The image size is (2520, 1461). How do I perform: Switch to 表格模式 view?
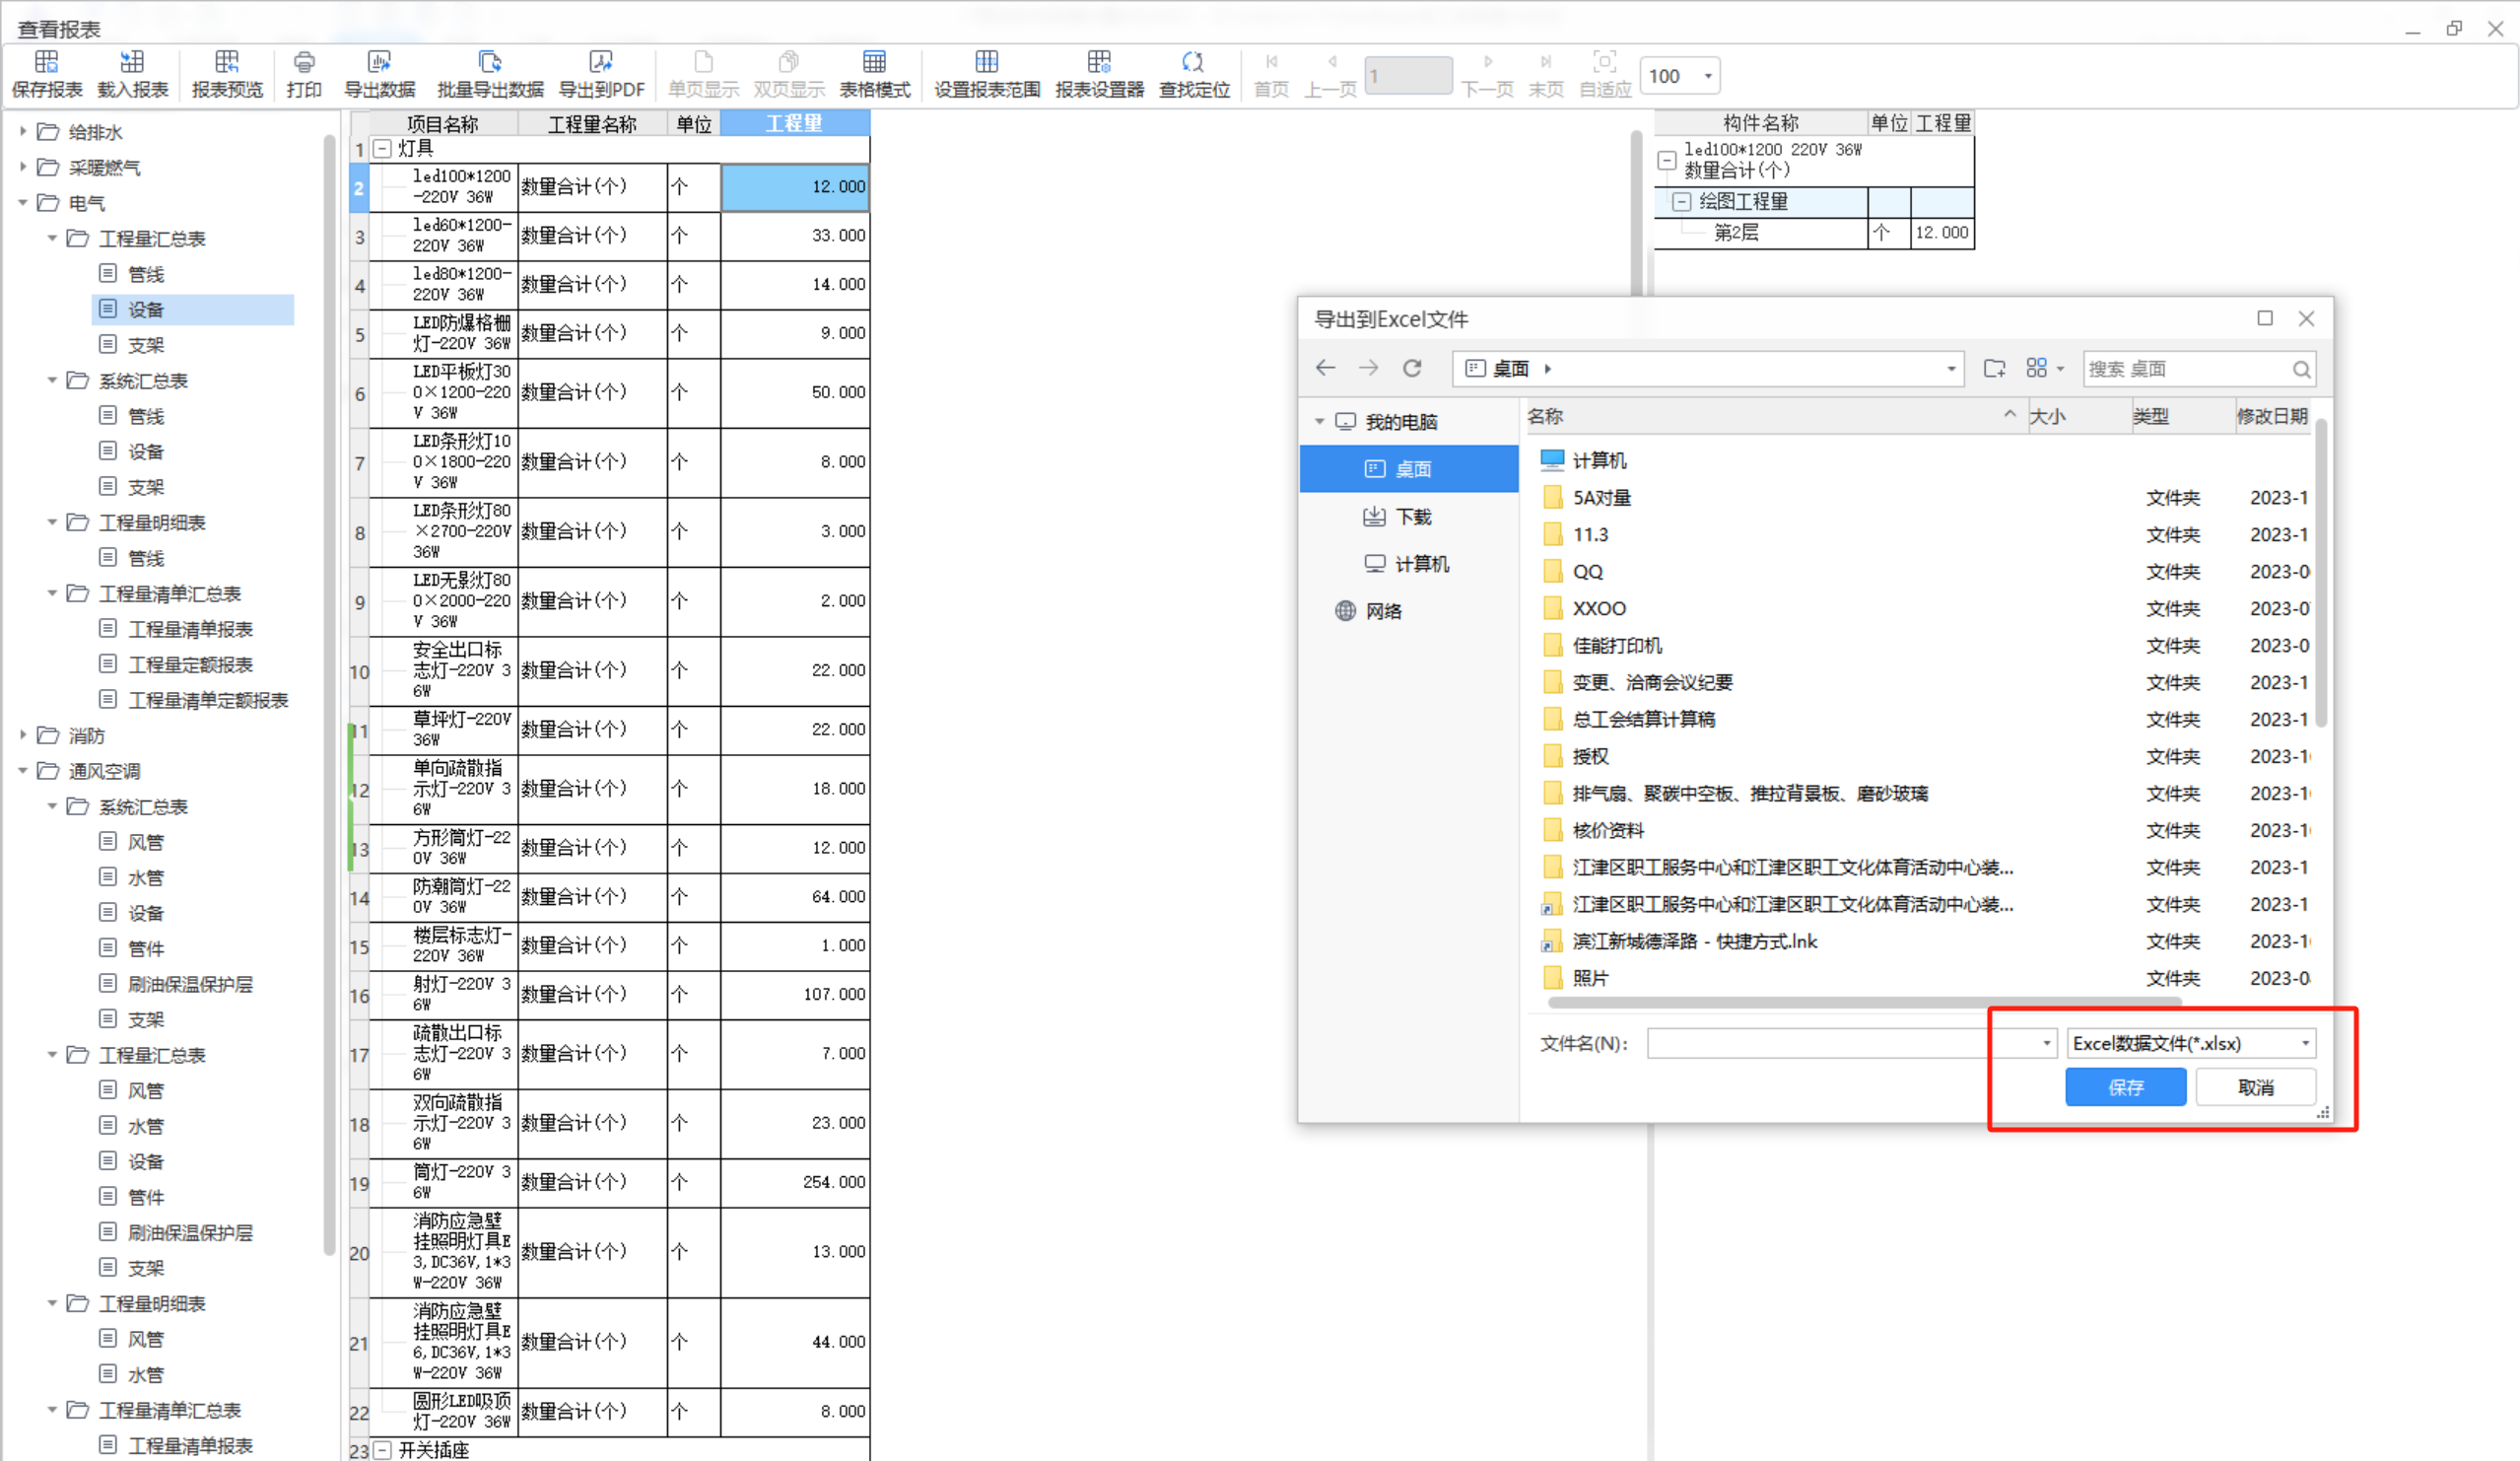874,74
